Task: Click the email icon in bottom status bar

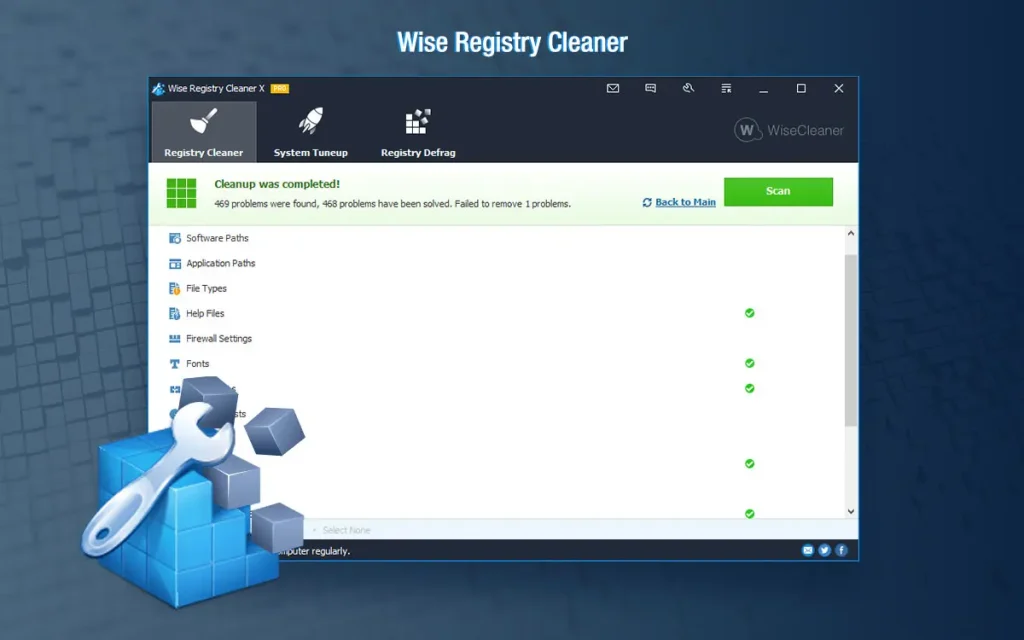Action: 808,550
